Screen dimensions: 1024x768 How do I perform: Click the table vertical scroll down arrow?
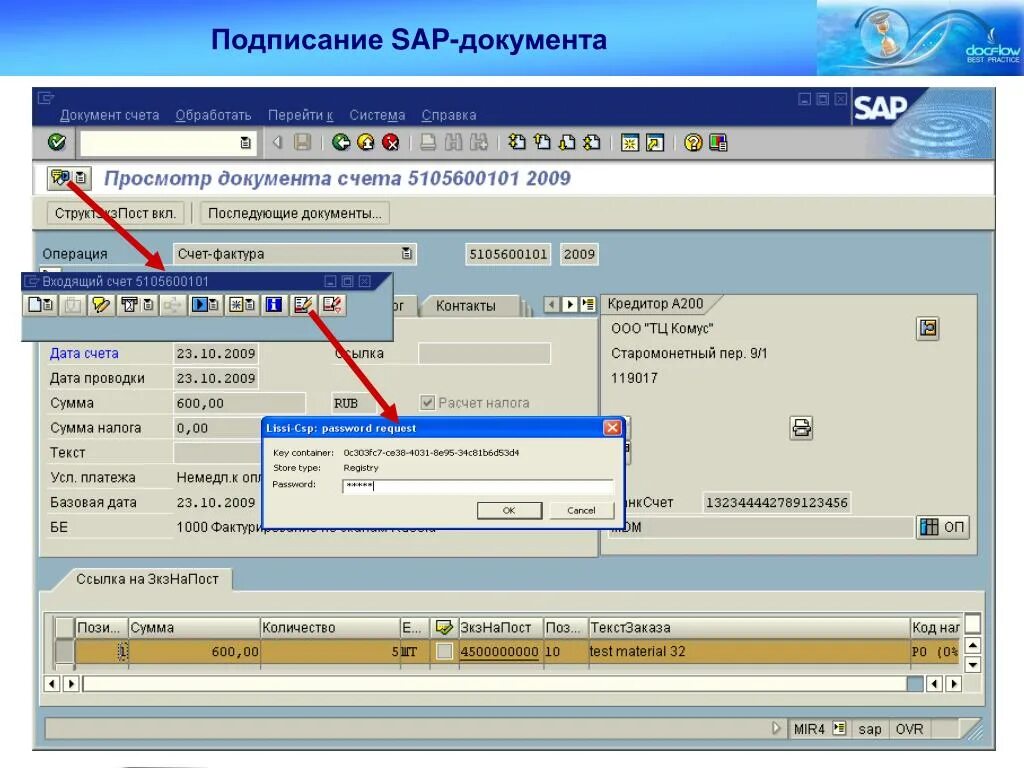972,665
